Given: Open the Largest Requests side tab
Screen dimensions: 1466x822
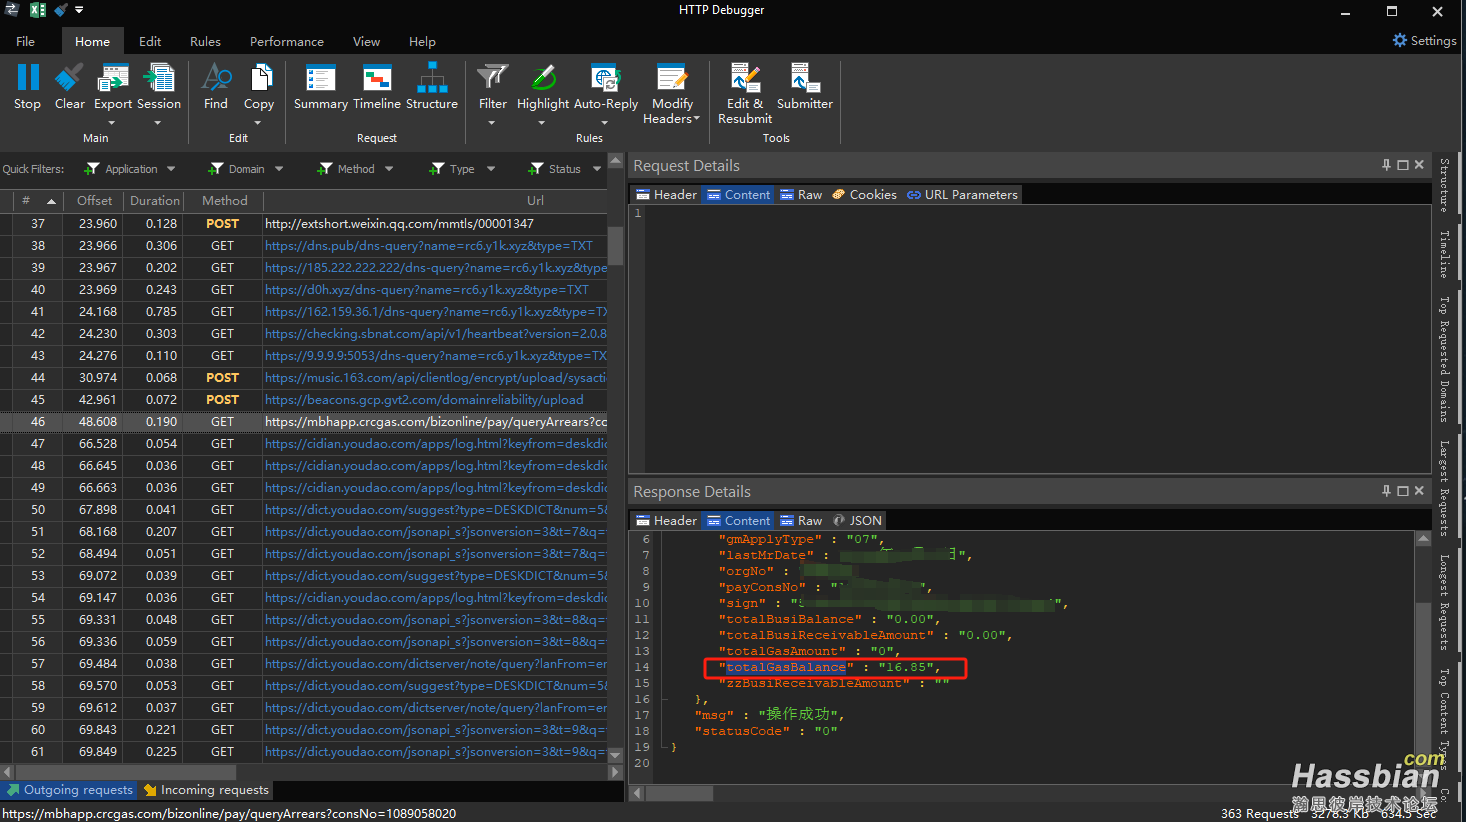Looking at the screenshot, I should coord(1444,489).
